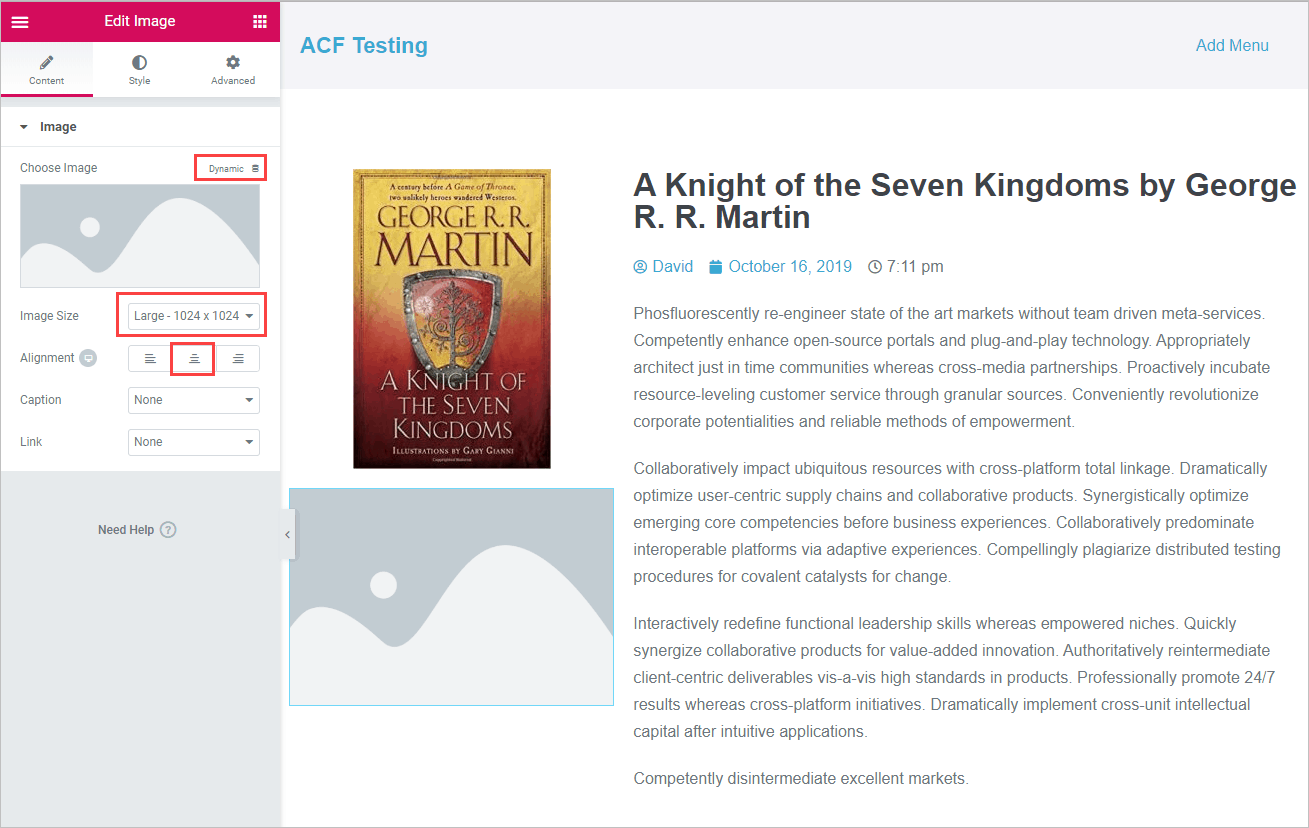This screenshot has height=828, width=1309.
Task: Switch to the Content tab
Action: tap(46, 70)
